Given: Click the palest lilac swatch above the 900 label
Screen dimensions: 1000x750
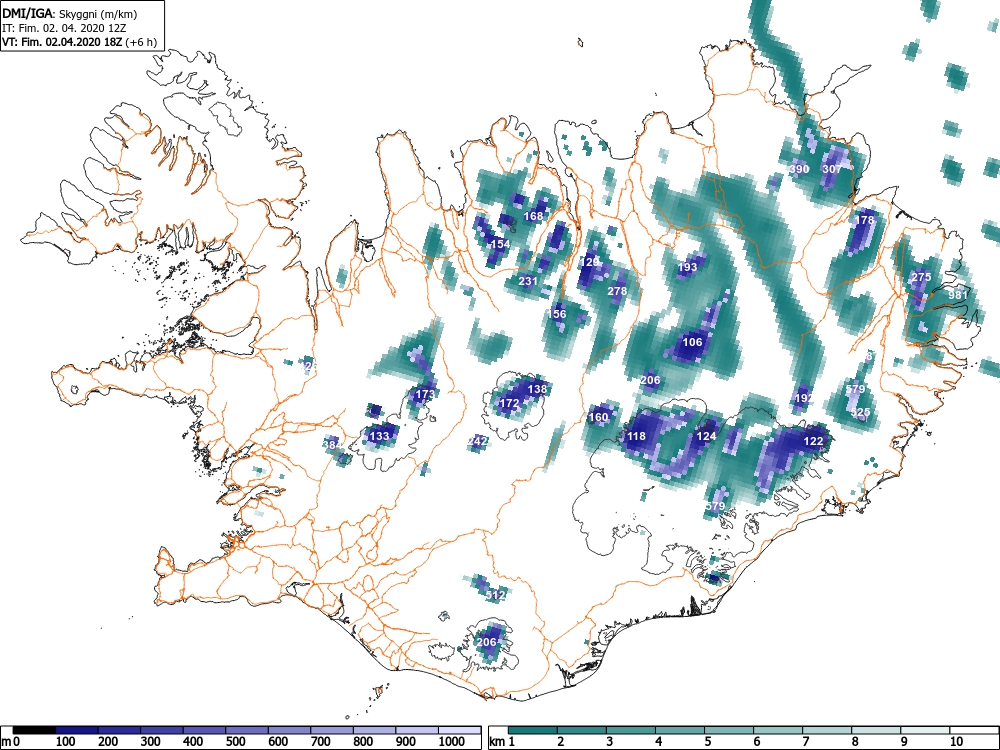Looking at the screenshot, I should (417, 730).
